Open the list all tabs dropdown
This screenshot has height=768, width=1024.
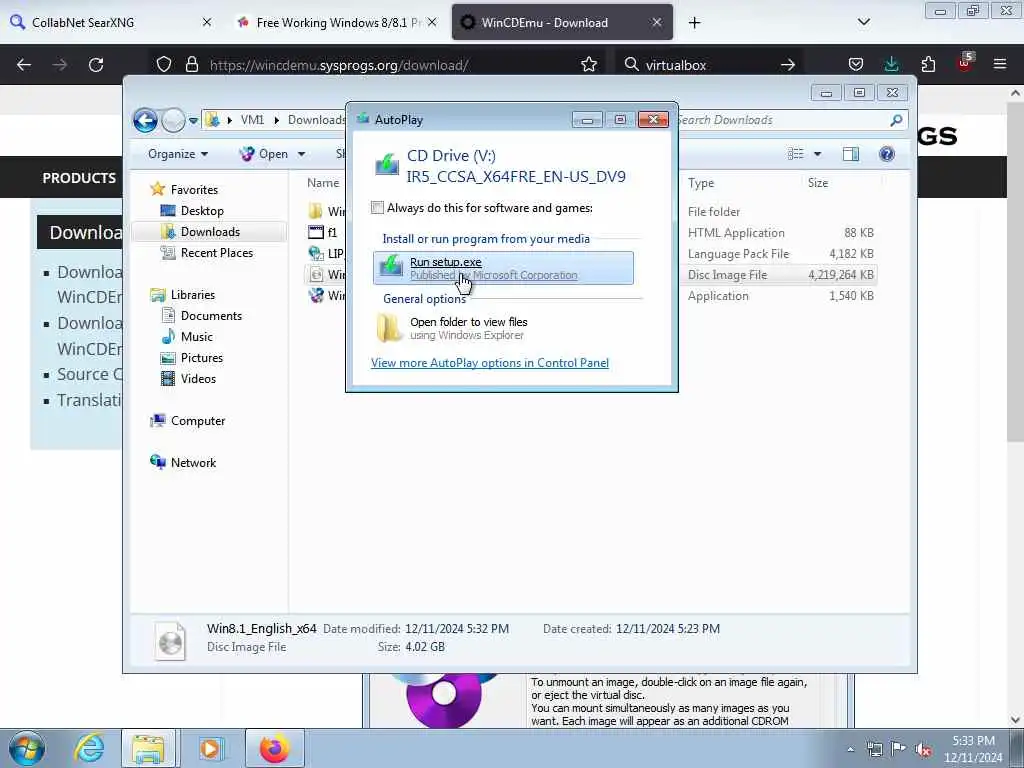point(863,22)
